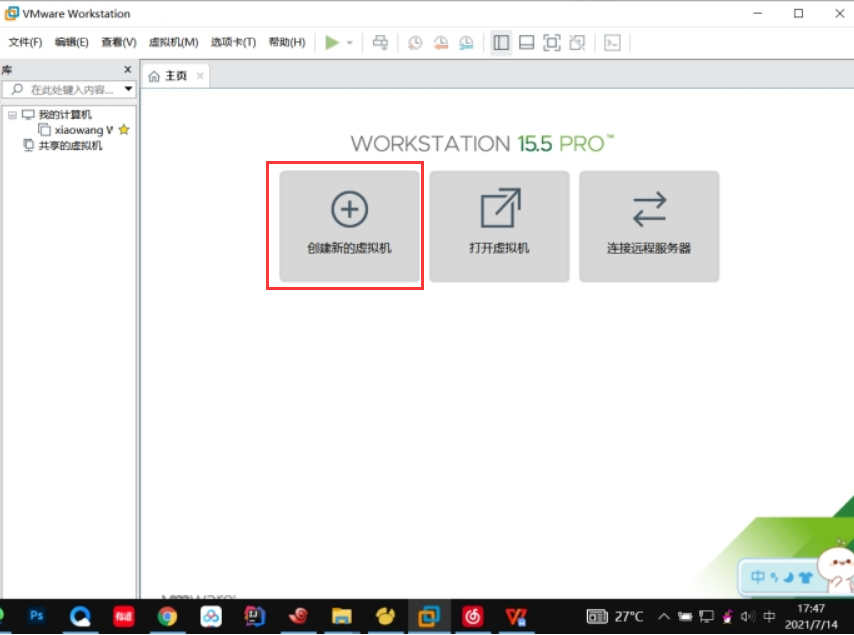Open the yellow bear taskbar icon
Image resolution: width=854 pixels, height=635 pixels.
pyautogui.click(x=385, y=616)
